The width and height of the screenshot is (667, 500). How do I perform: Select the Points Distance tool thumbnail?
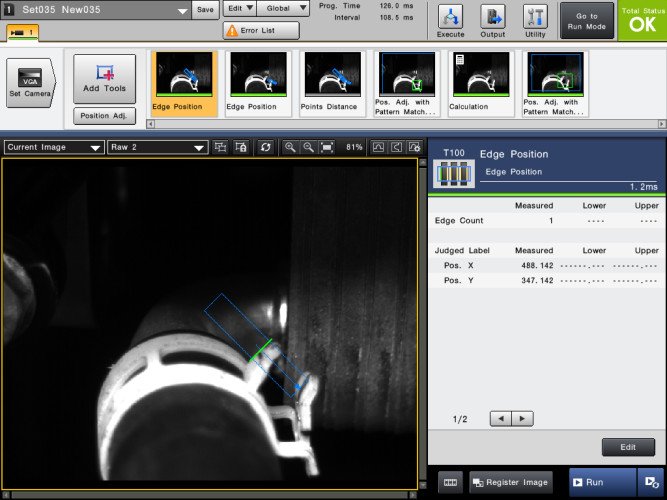click(x=332, y=82)
